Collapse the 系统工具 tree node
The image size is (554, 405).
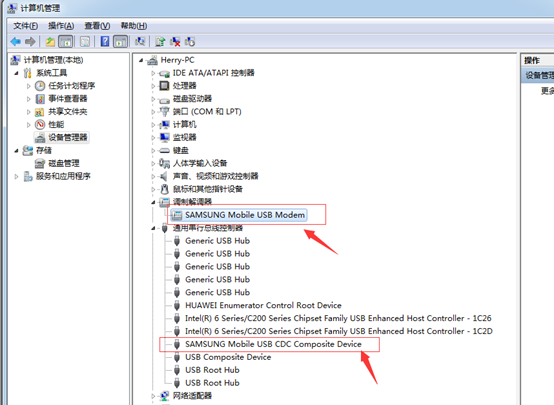[16, 73]
